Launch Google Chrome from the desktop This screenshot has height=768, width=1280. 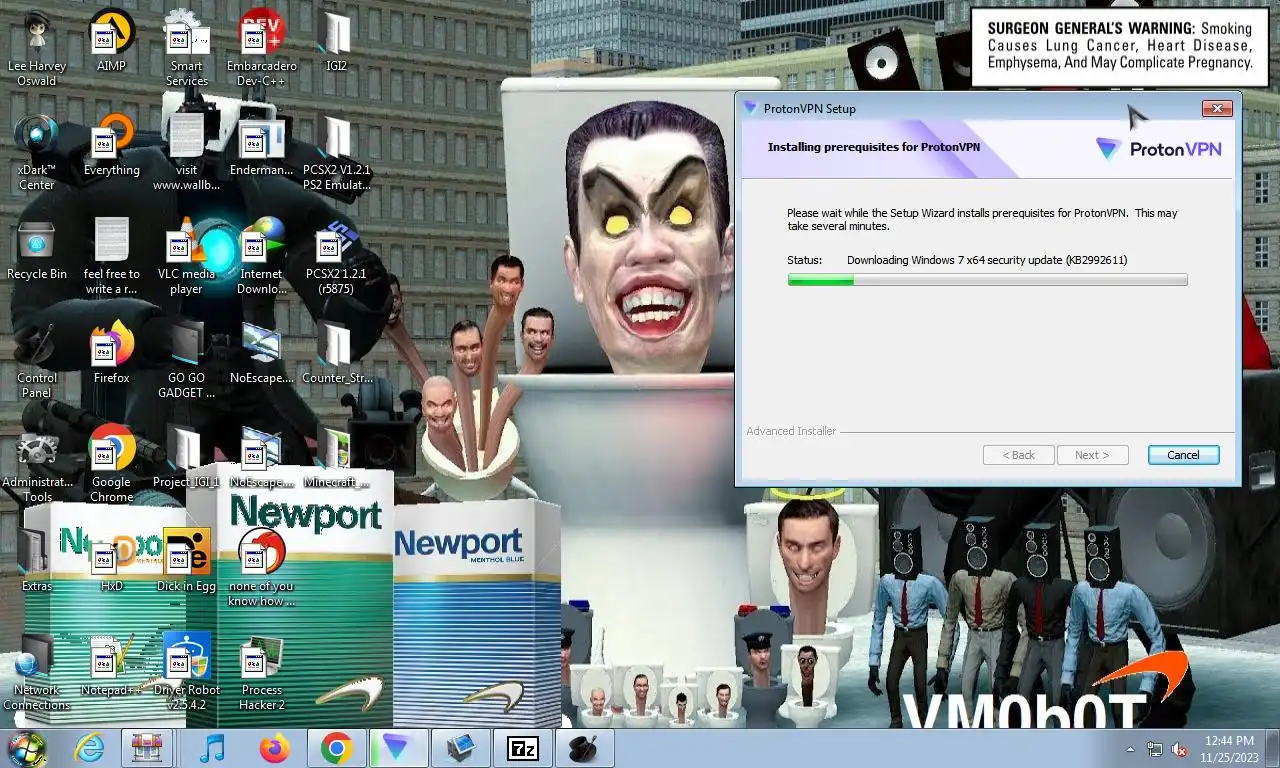tap(111, 464)
